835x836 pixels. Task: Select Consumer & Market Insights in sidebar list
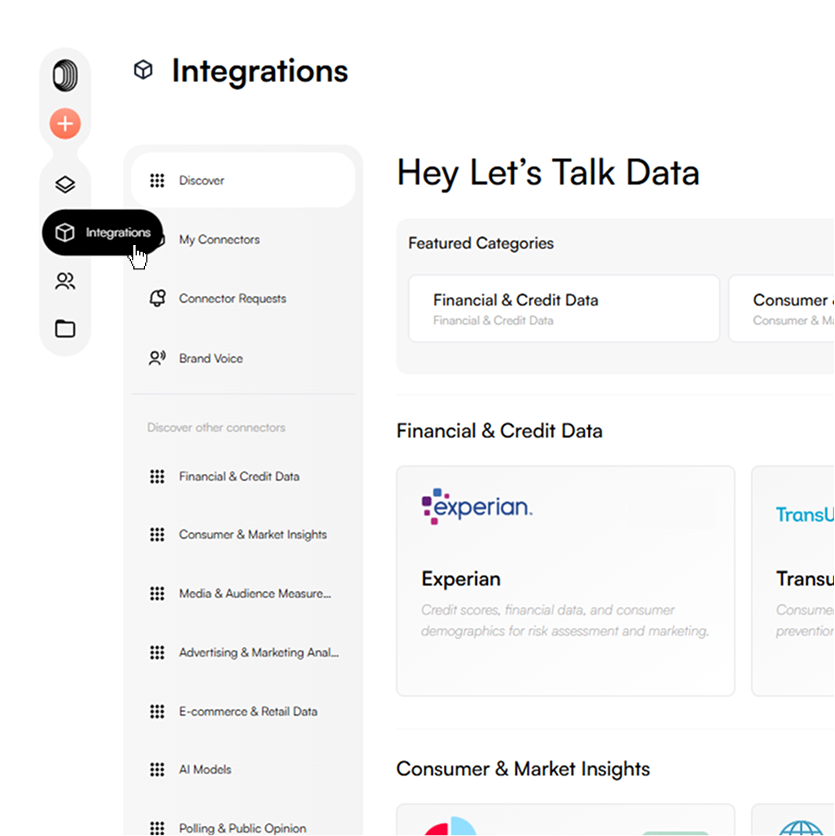click(x=243, y=535)
